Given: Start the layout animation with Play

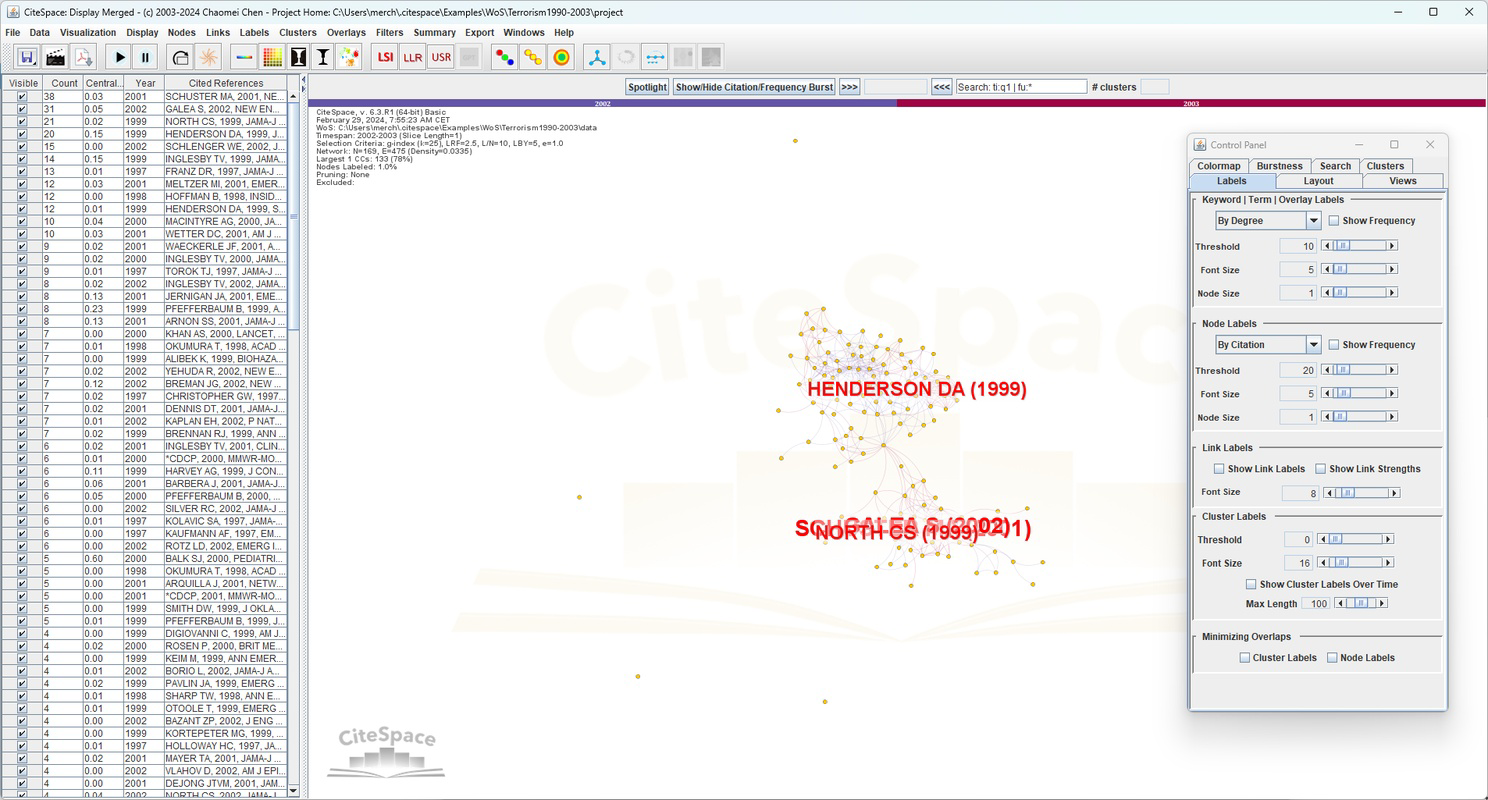Looking at the screenshot, I should tap(120, 57).
